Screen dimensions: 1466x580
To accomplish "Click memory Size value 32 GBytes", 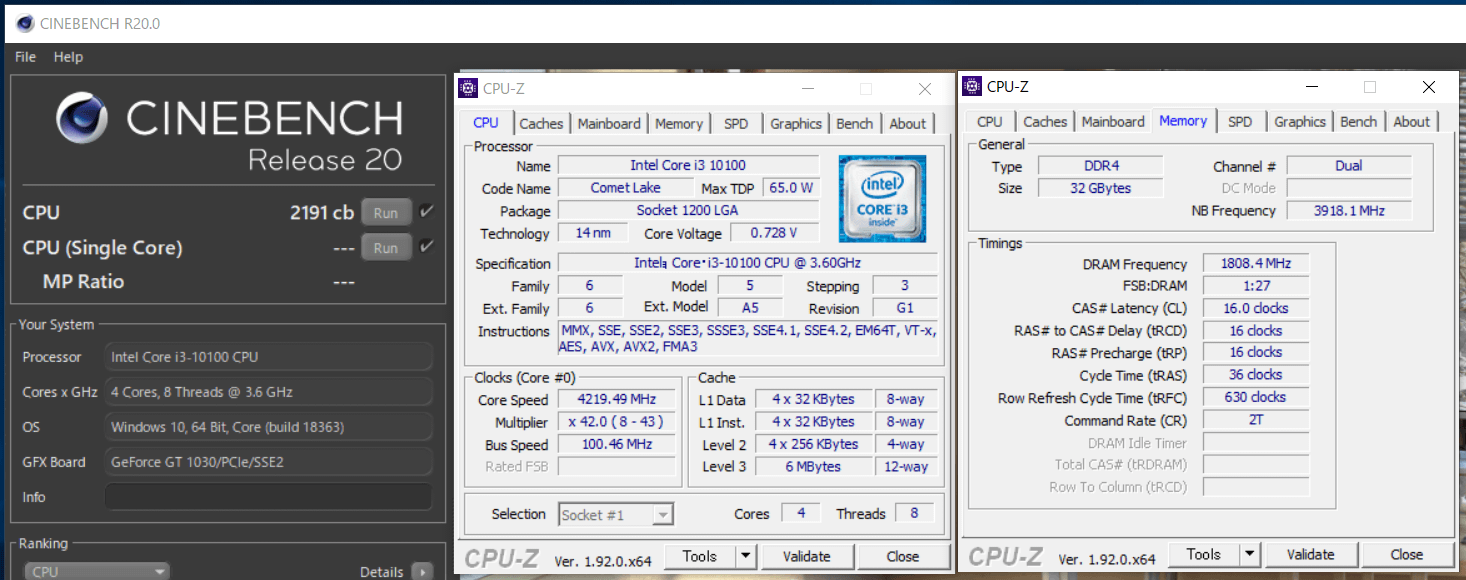I will point(1100,188).
